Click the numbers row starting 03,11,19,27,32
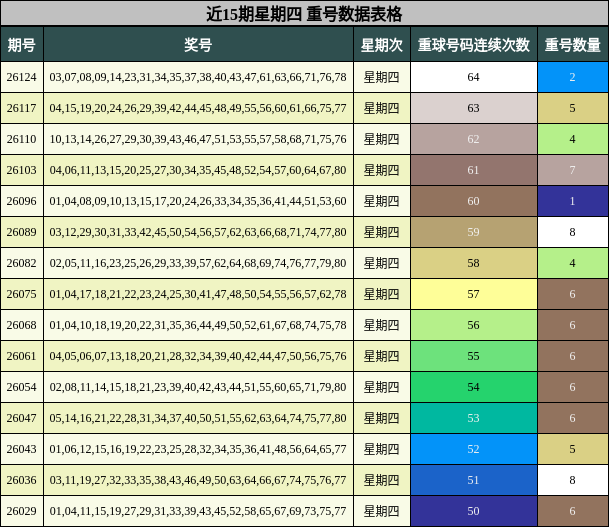Screen dimensions: 609x527 (x=198, y=480)
